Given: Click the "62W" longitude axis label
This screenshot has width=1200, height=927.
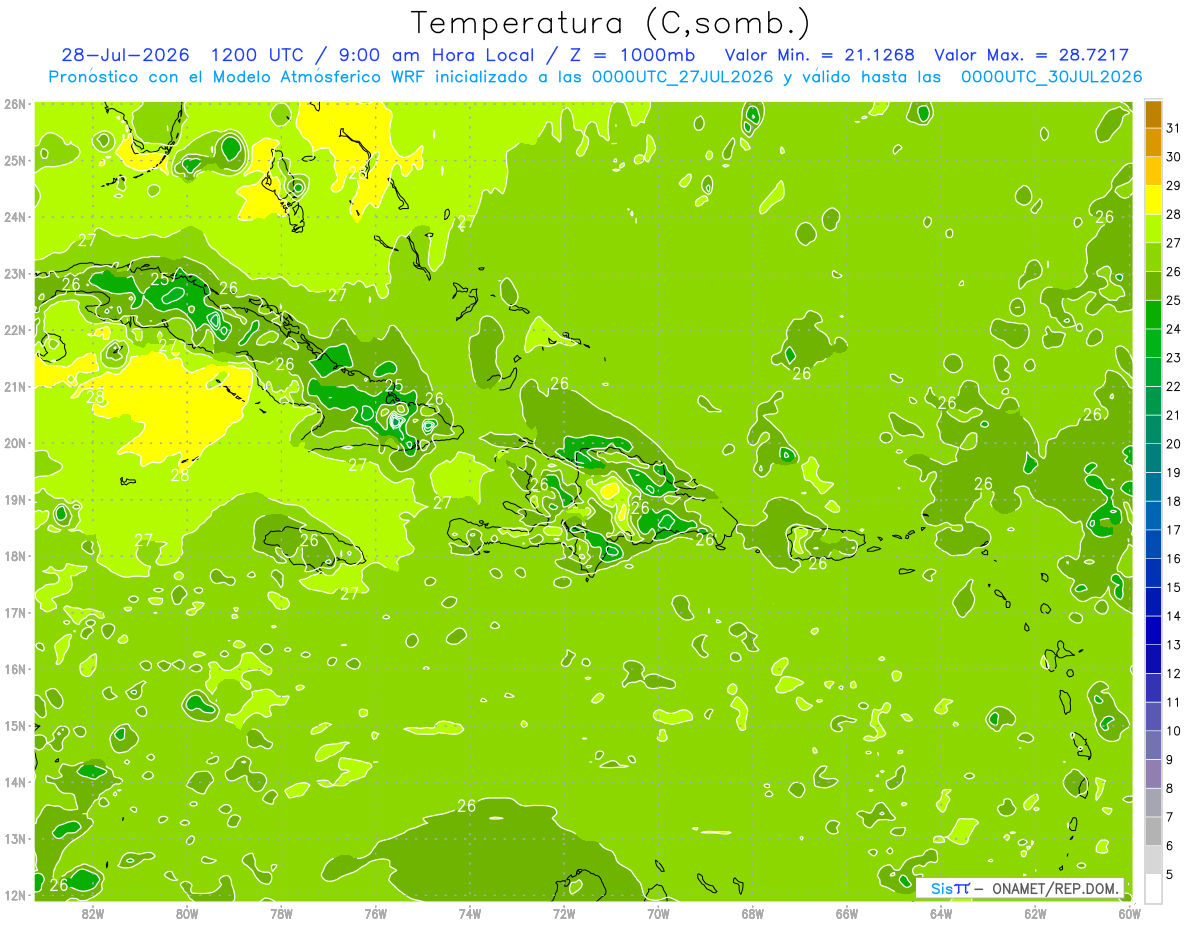Looking at the screenshot, I should click(1035, 914).
